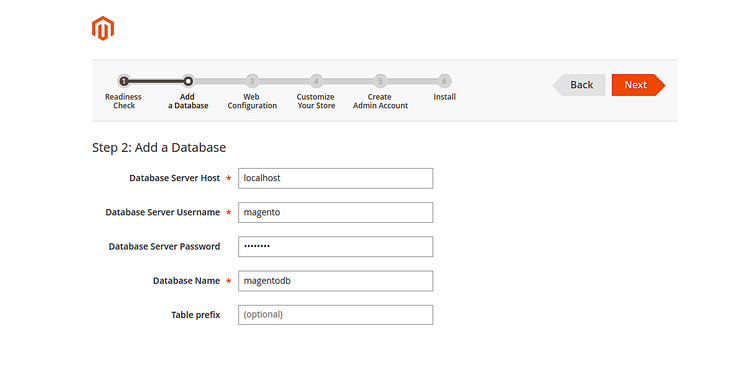The image size is (750, 384).
Task: Click the Web Configuration step label
Action: [252, 101]
